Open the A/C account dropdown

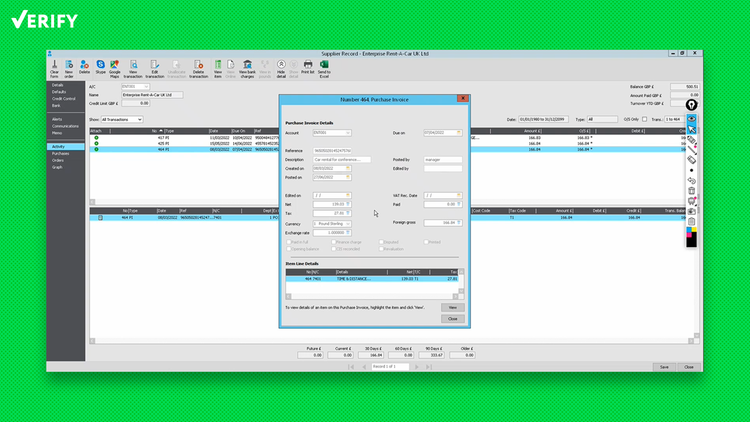[146, 87]
